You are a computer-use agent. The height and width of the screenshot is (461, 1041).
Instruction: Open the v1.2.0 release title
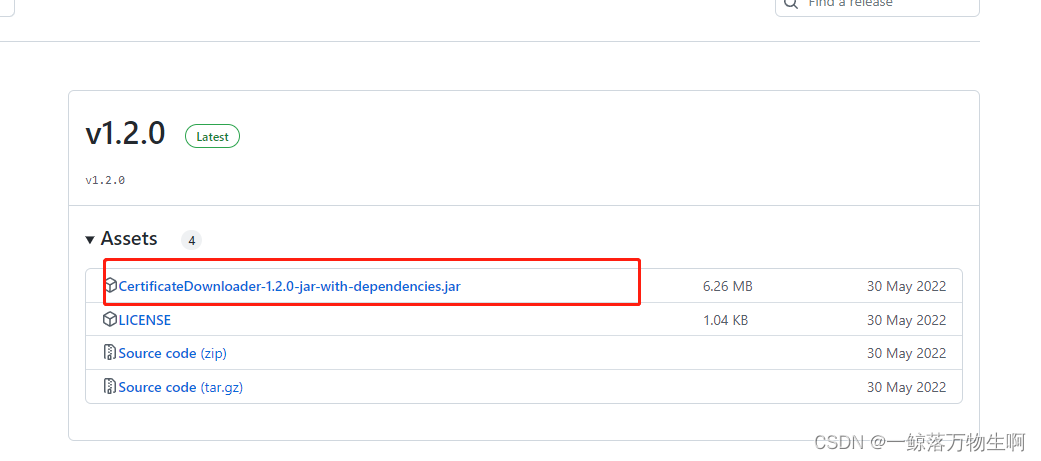125,134
